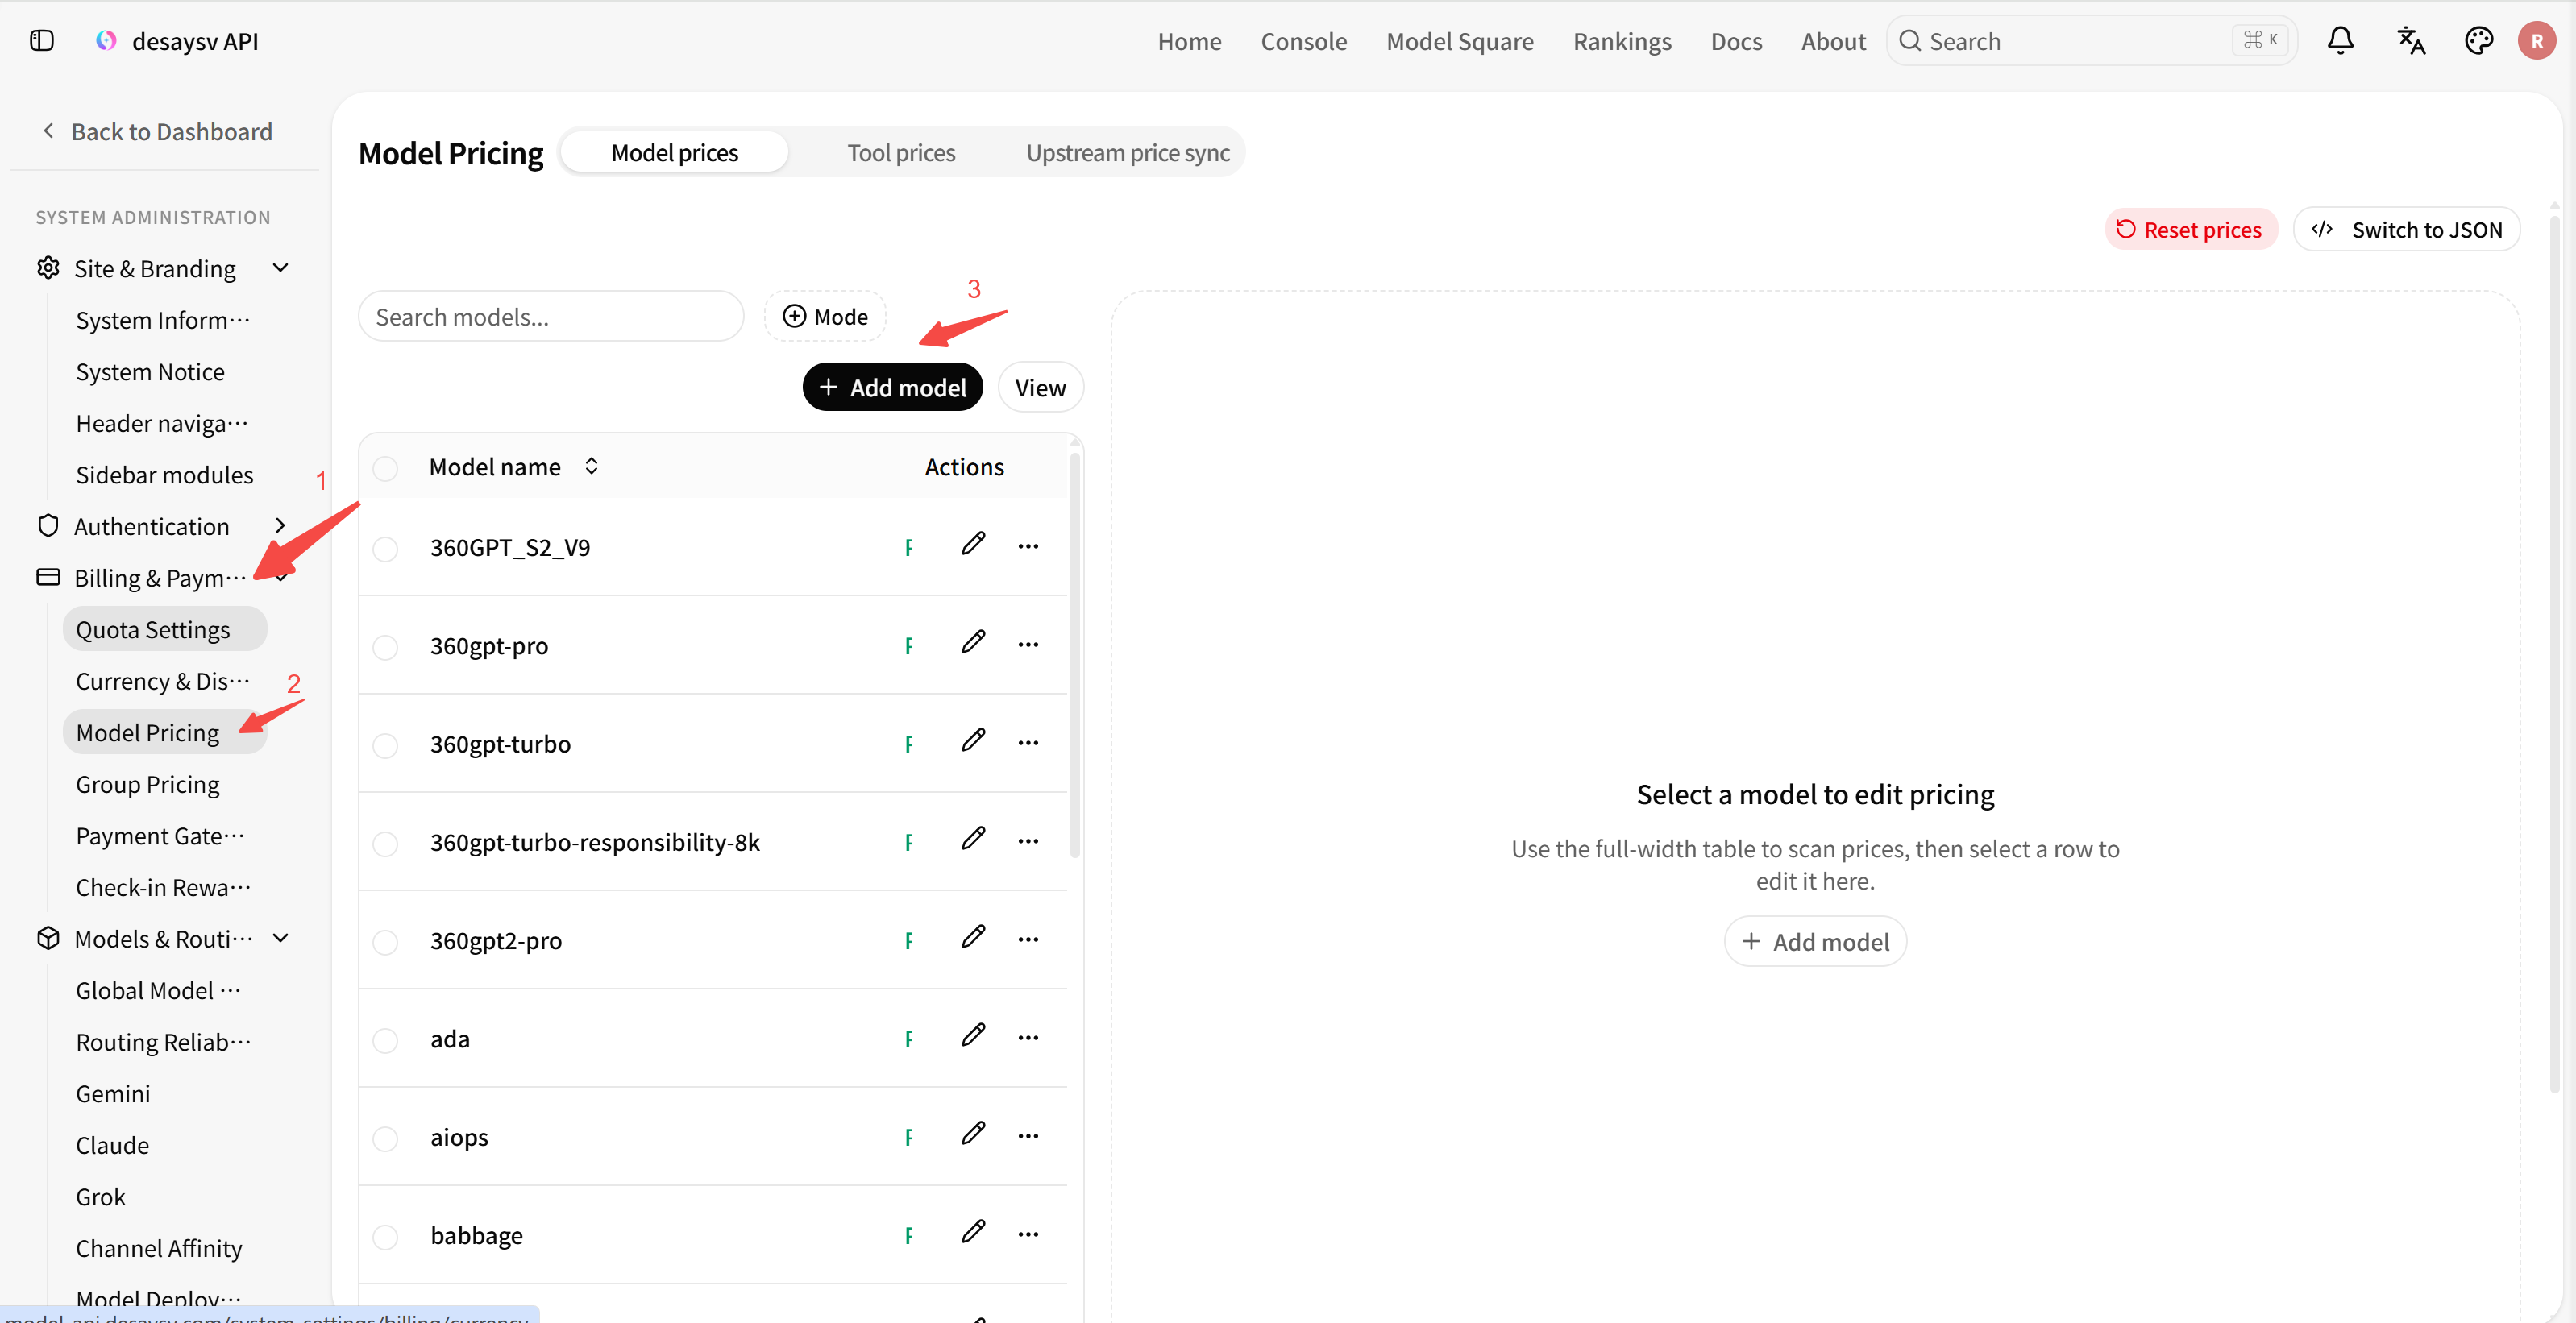This screenshot has height=1323, width=2576.
Task: Sort by Model name column
Action: (592, 467)
